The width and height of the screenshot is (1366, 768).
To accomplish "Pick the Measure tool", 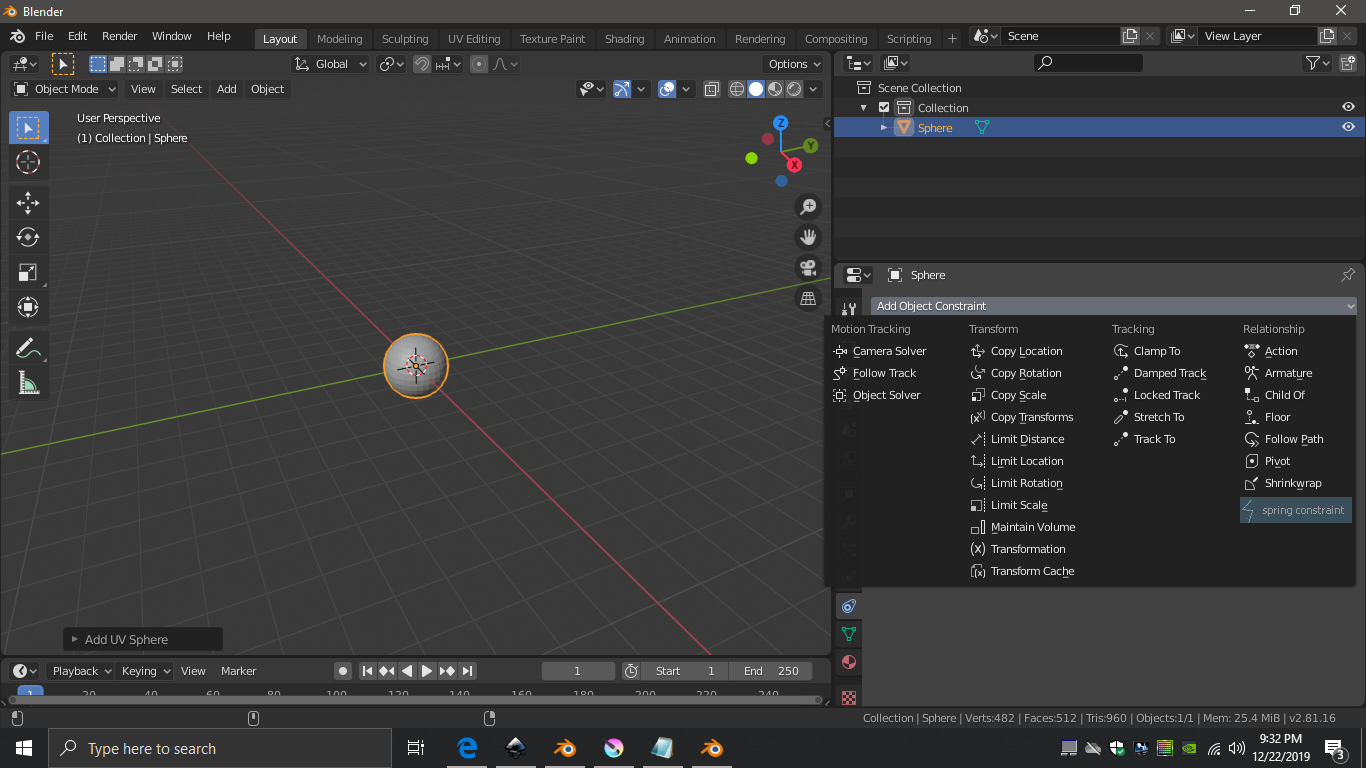I will (28, 383).
